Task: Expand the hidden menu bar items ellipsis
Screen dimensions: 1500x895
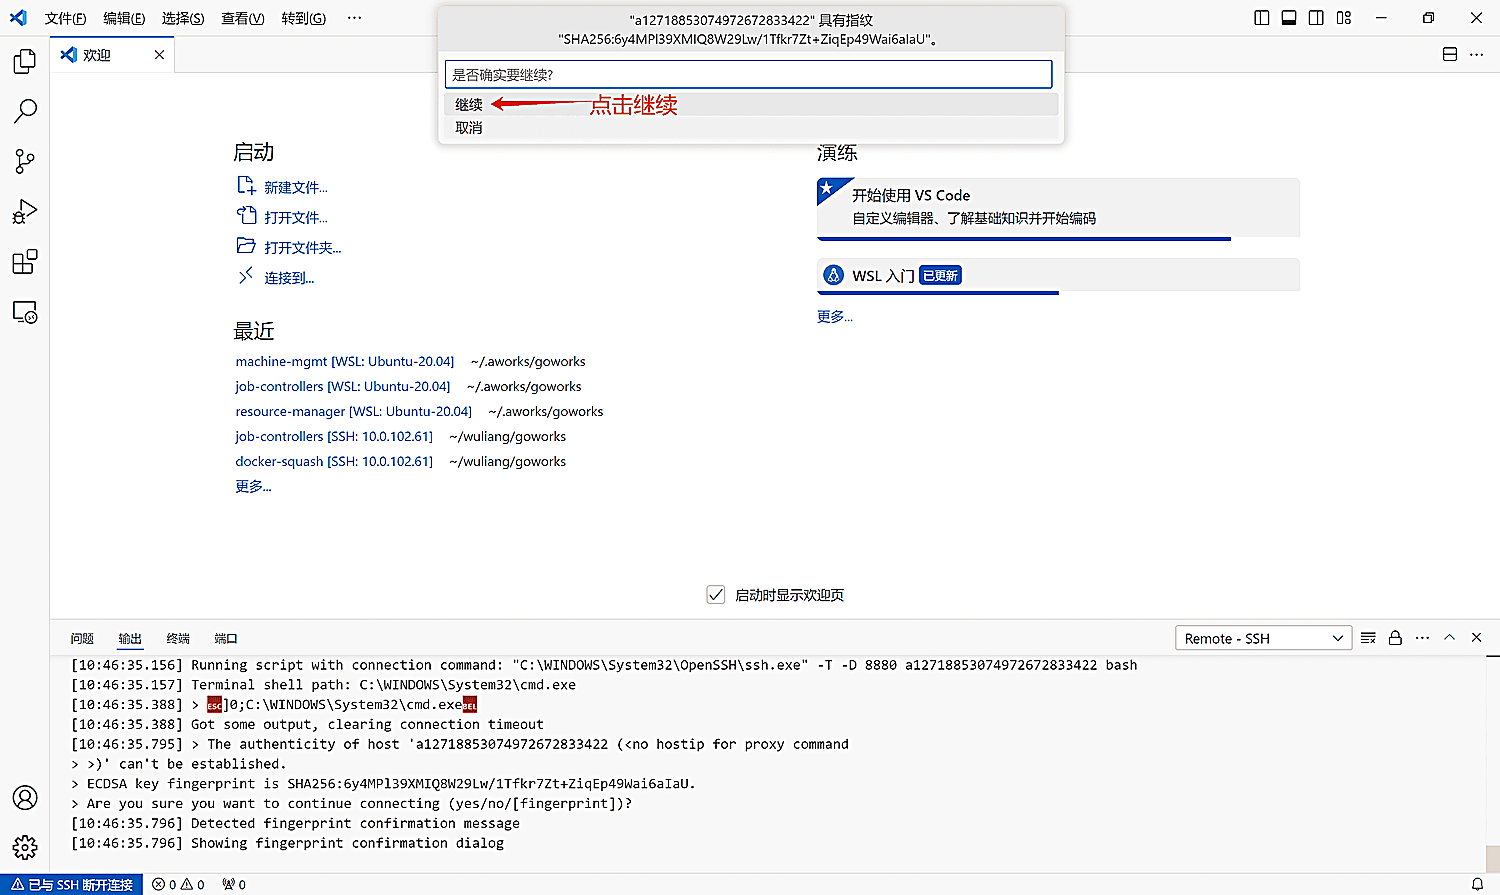Action: point(354,18)
